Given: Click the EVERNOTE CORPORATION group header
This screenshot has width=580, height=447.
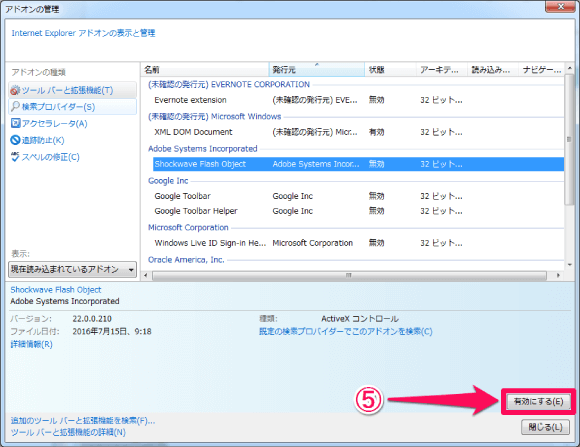Looking at the screenshot, I should 229,84.
